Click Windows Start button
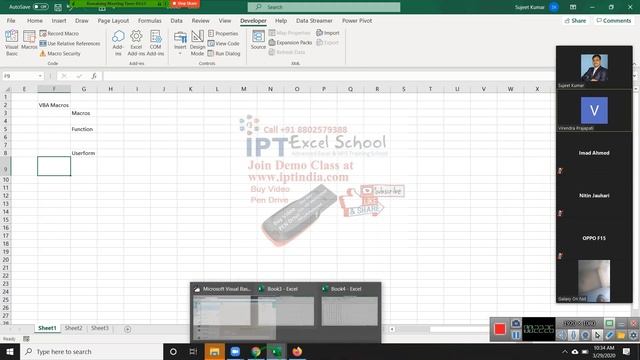 point(10,351)
